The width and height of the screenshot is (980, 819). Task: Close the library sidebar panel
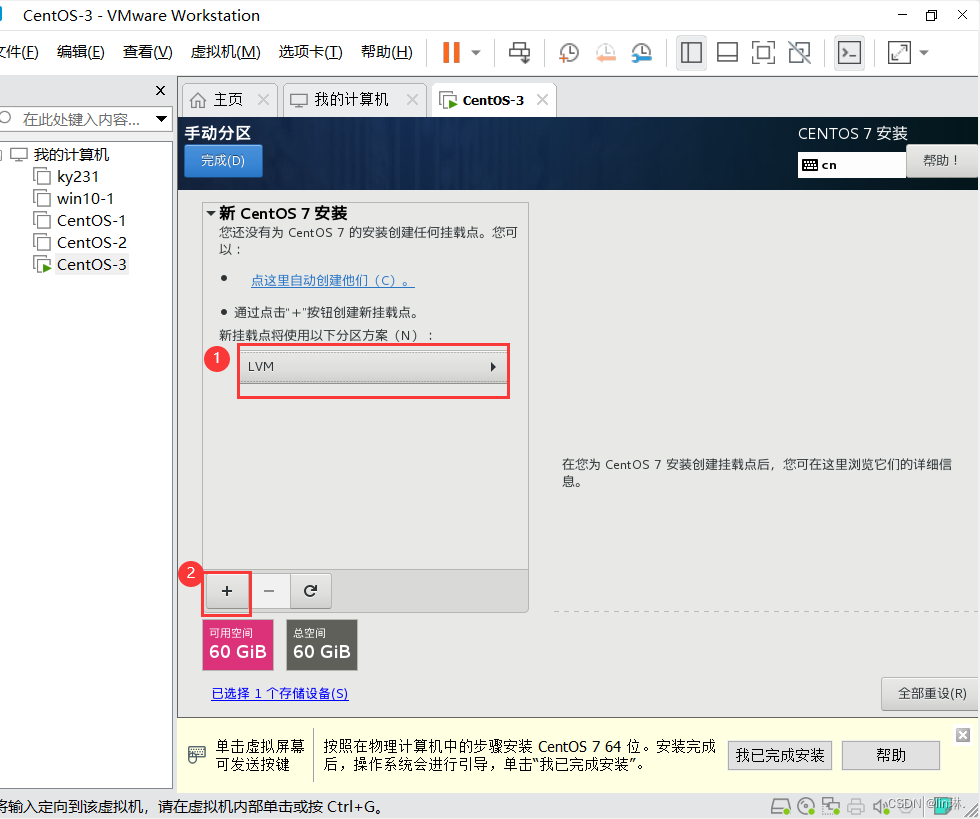pos(161,91)
